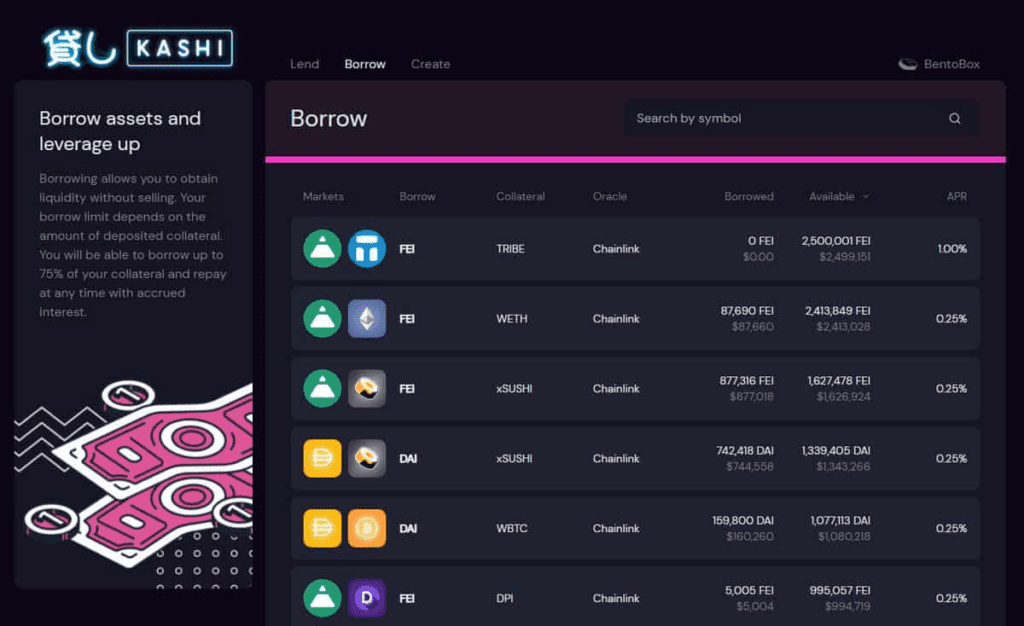Click 1,339,405 DAI available amount
Viewport: 1024px width, 626px height.
[836, 450]
